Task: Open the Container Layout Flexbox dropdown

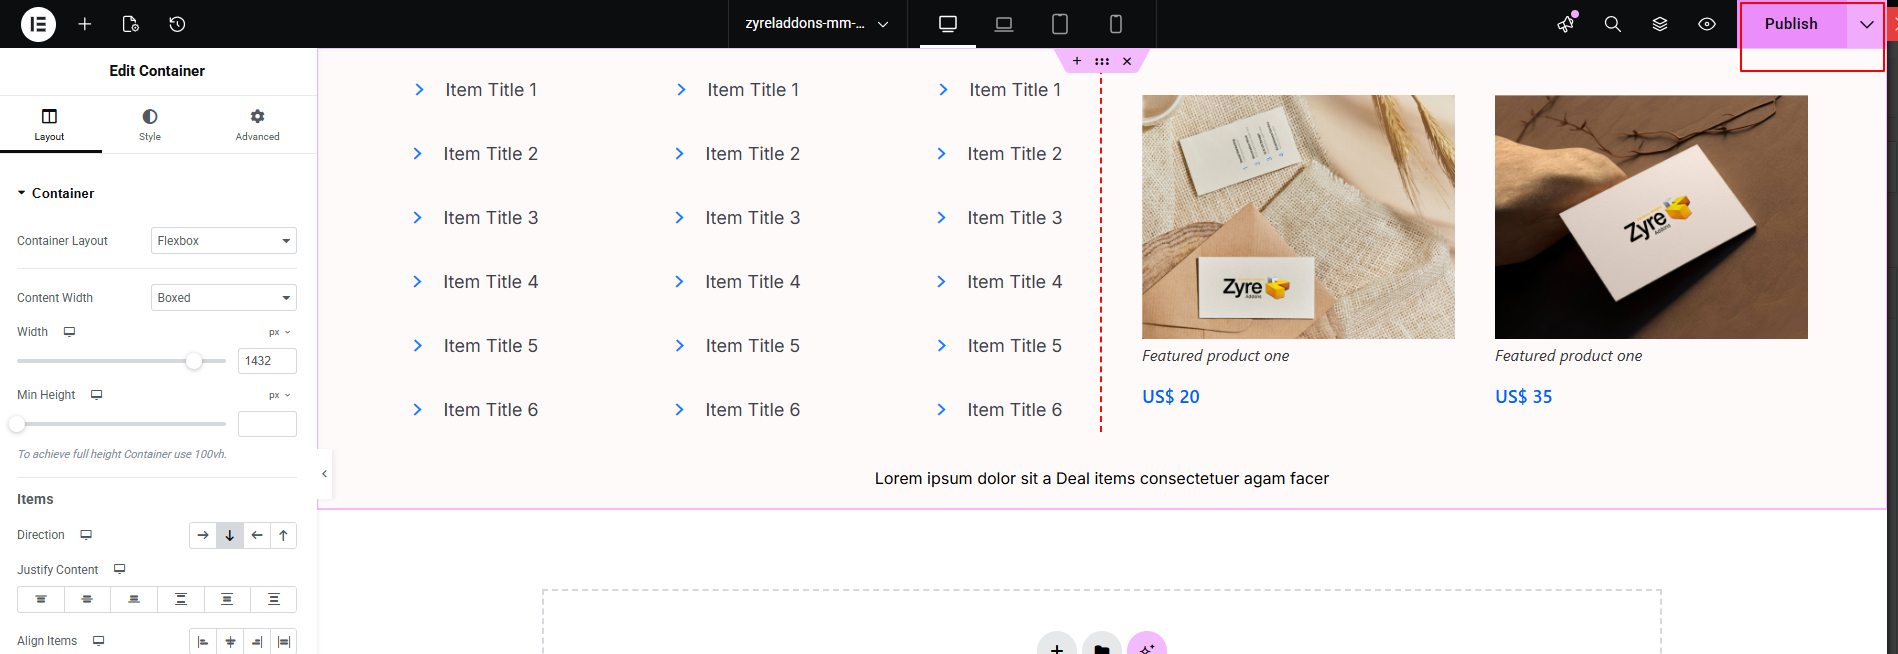Action: click(224, 241)
